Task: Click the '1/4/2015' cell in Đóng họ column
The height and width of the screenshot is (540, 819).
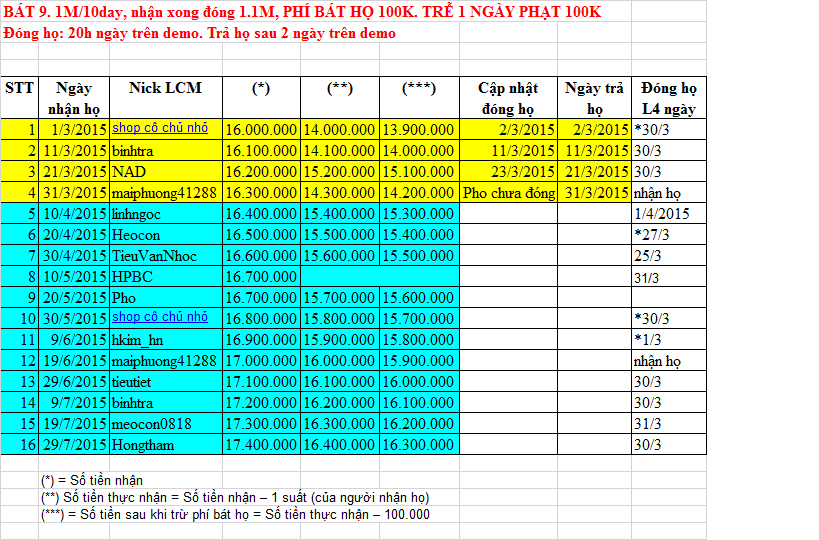Action: pyautogui.click(x=668, y=213)
